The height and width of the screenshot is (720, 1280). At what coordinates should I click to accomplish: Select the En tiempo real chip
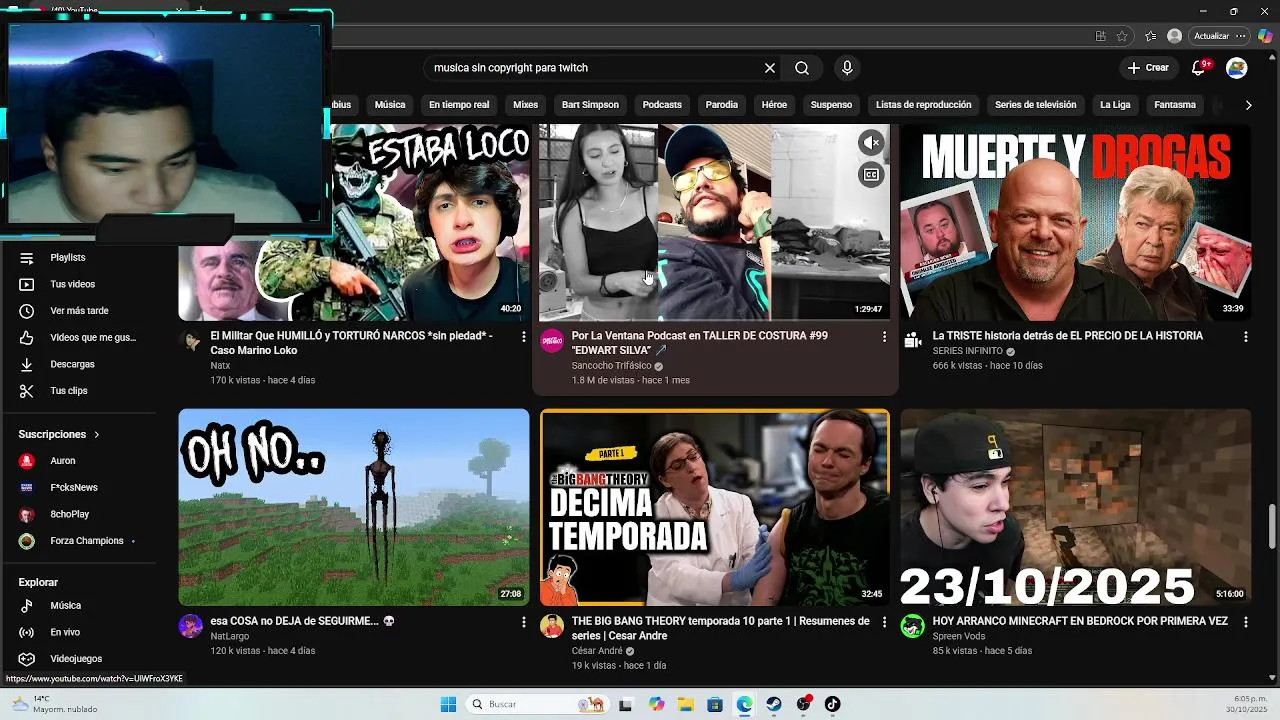coord(459,104)
